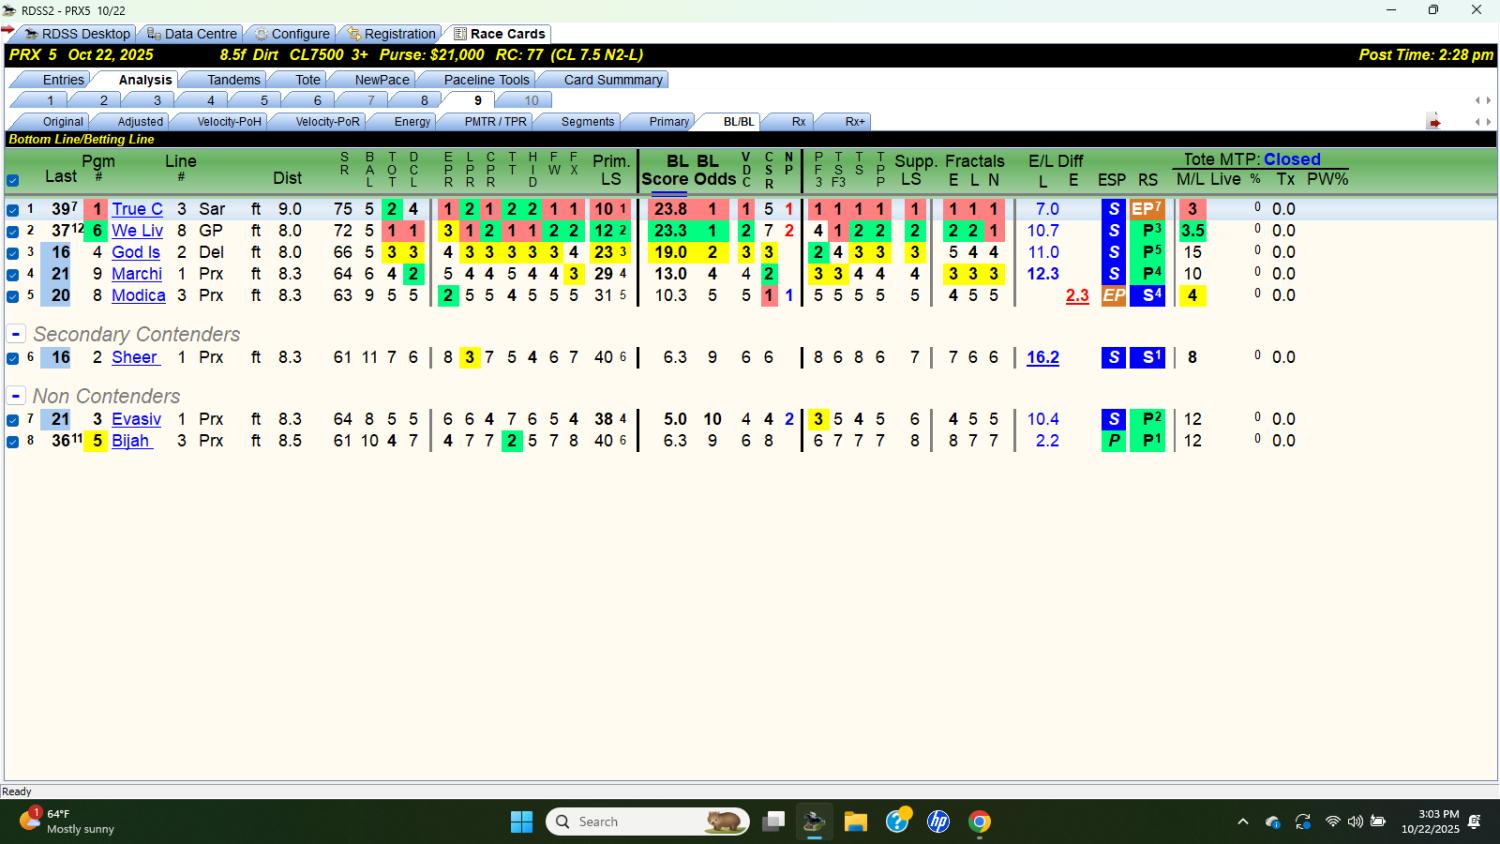Viewport: 1500px width, 844px height.
Task: Toggle the checkbox for the Bijah row
Action: (x=13, y=441)
